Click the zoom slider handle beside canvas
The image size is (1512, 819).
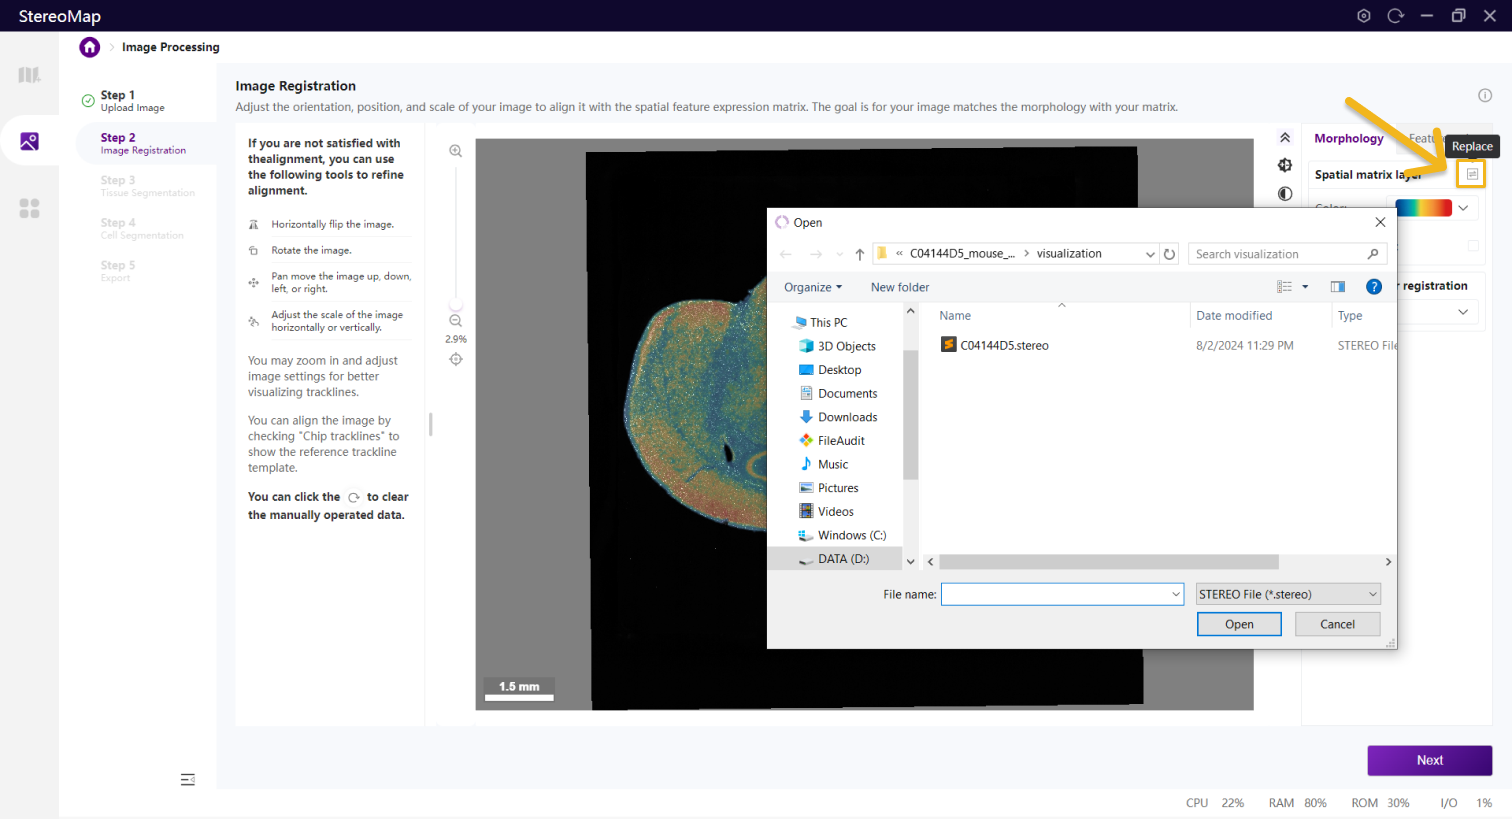[456, 305]
